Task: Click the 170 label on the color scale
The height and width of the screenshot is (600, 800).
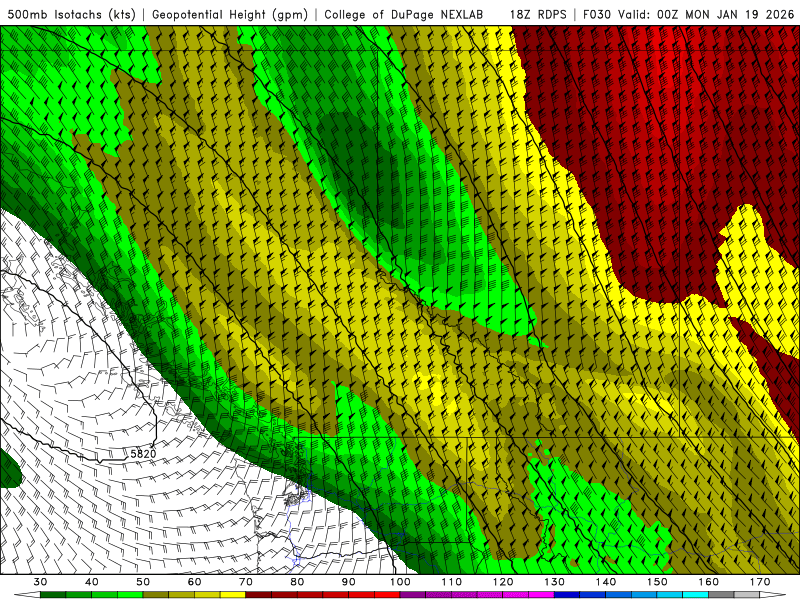Action: click(760, 582)
